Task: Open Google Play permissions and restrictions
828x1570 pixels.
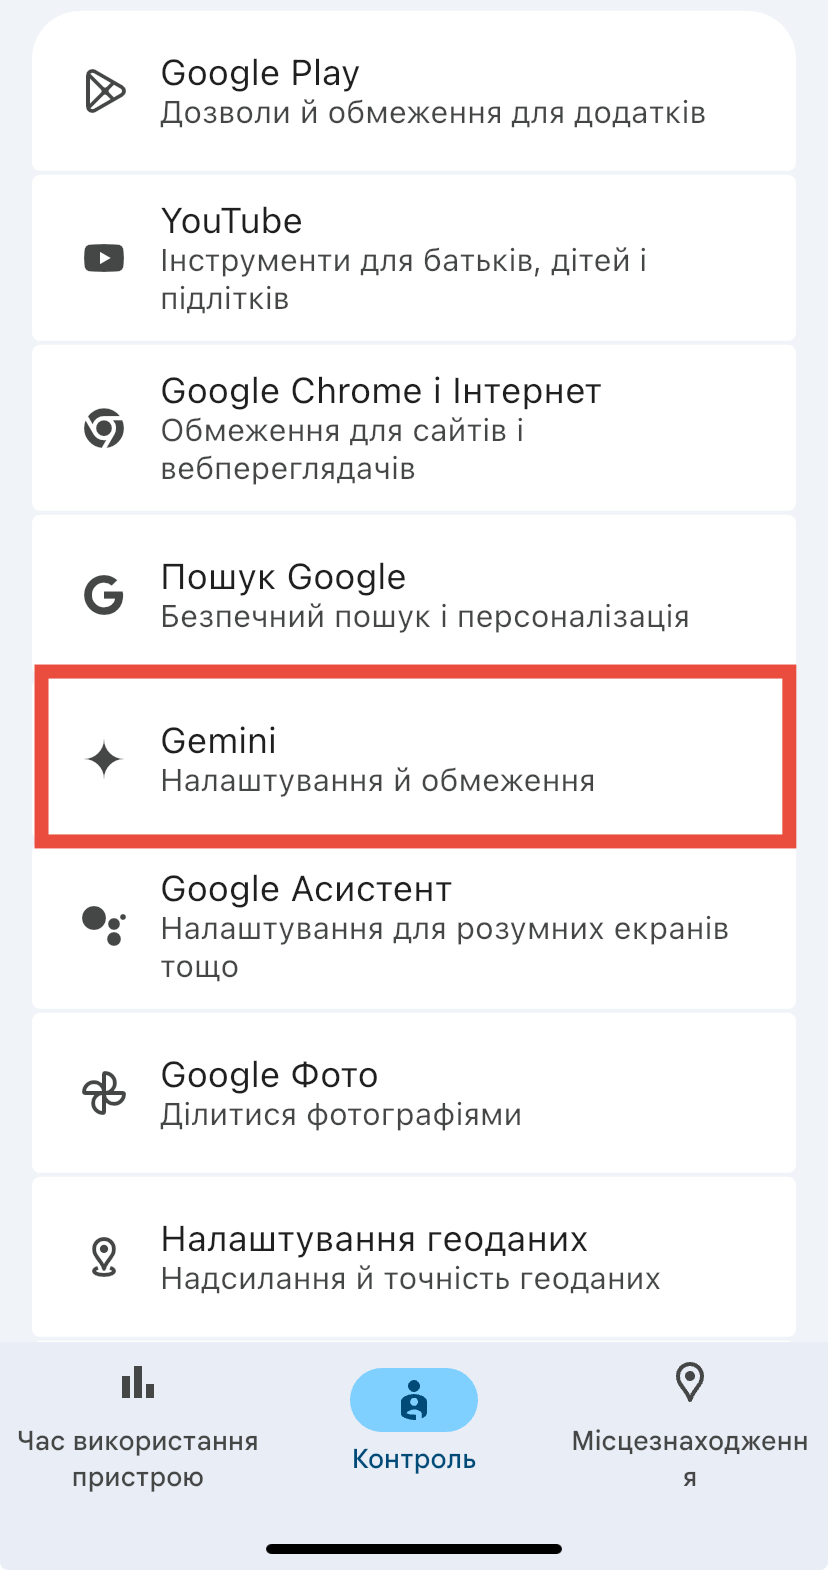Action: [414, 91]
